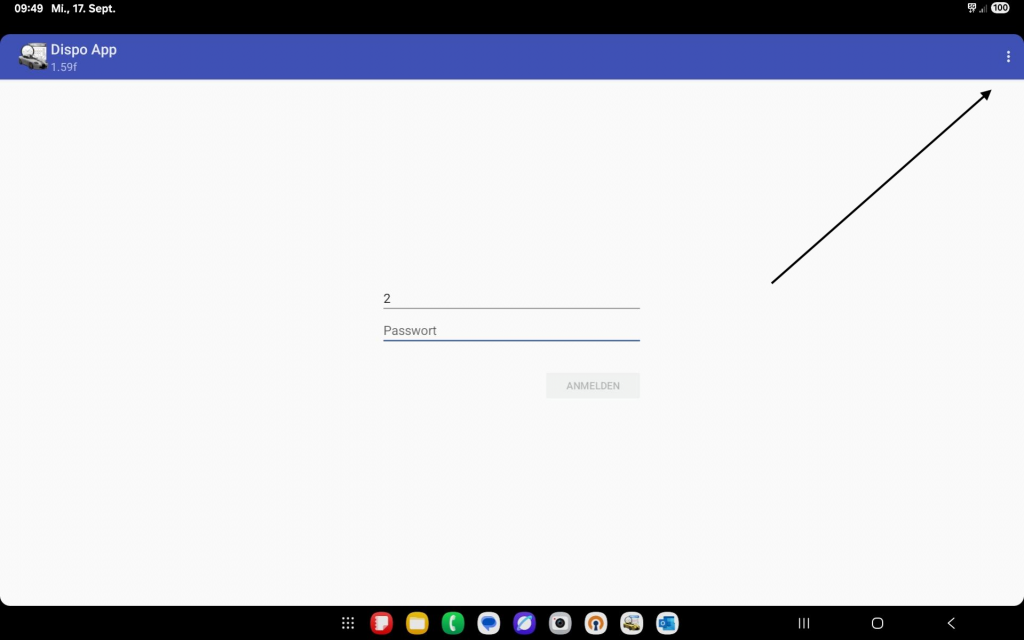Tap the Dispo App truck logo

(32, 57)
